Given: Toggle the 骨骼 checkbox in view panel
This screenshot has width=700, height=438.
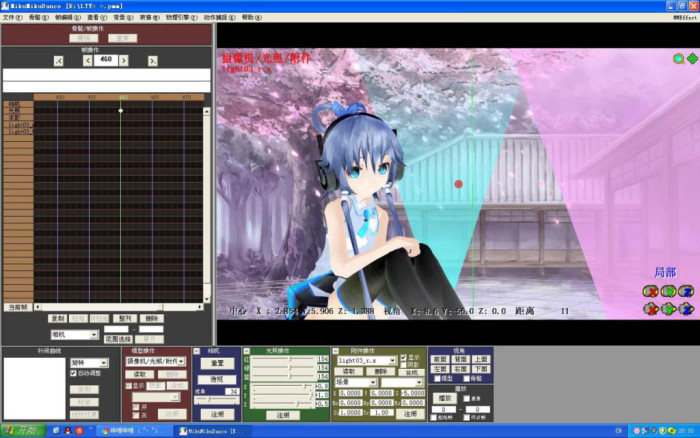Looking at the screenshot, I should [x=467, y=379].
